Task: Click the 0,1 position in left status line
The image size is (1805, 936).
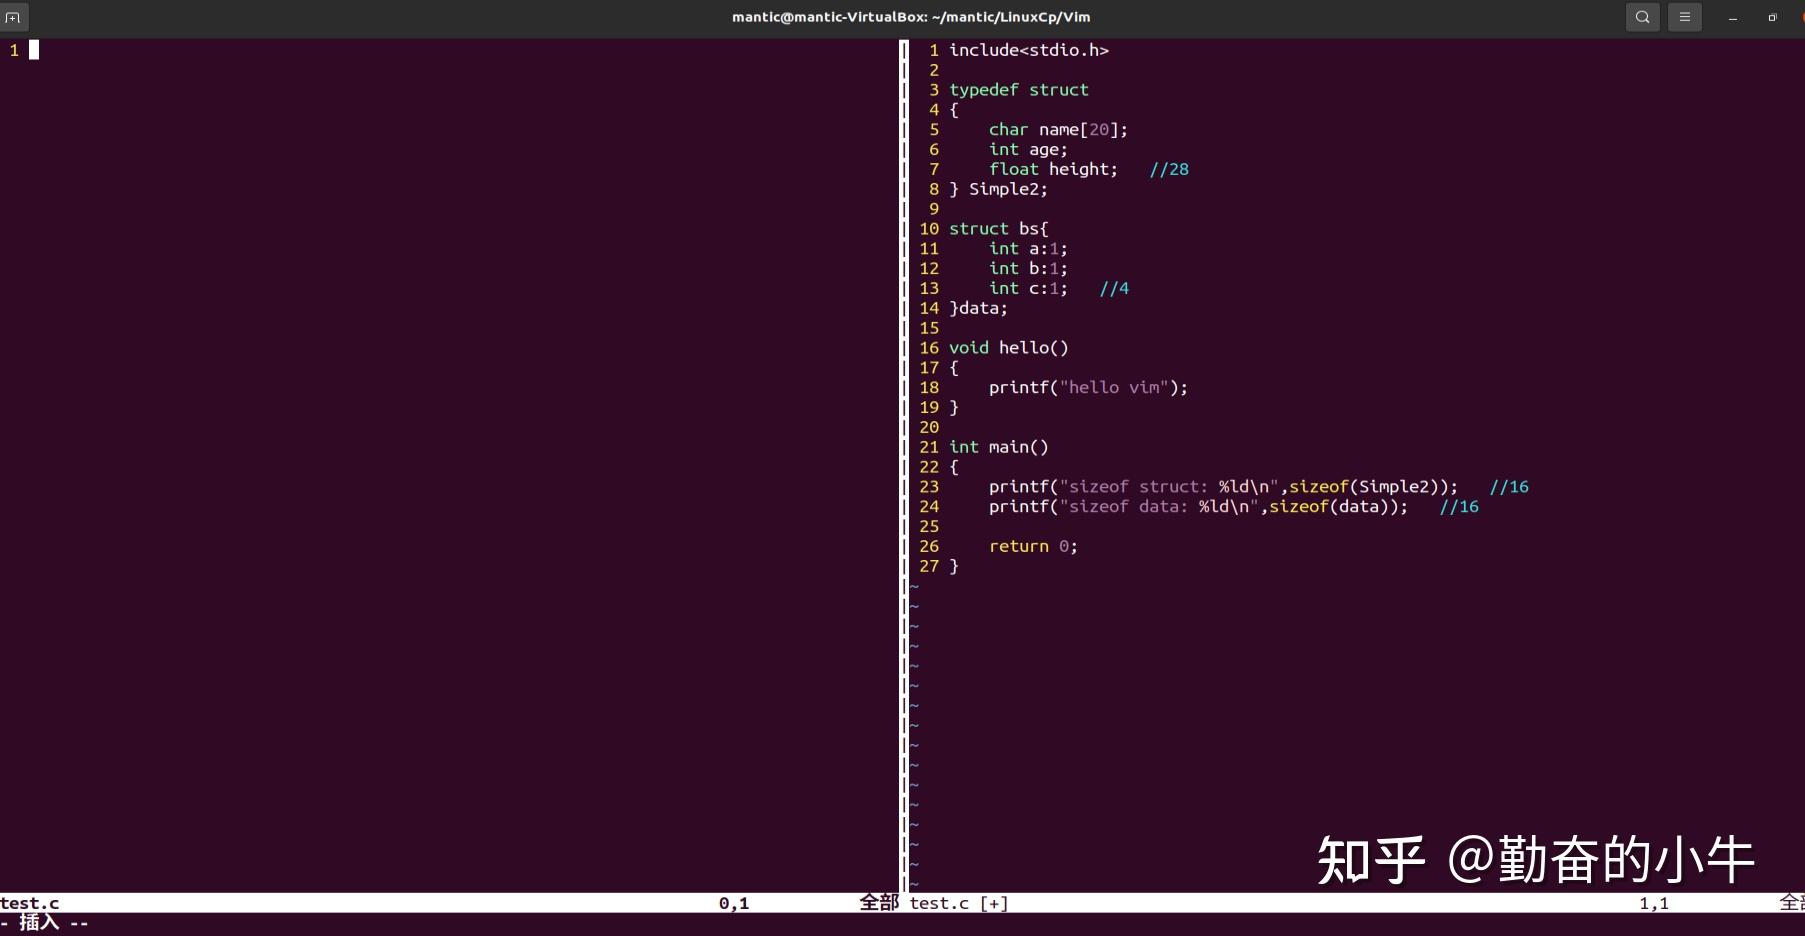Action: [x=733, y=903]
